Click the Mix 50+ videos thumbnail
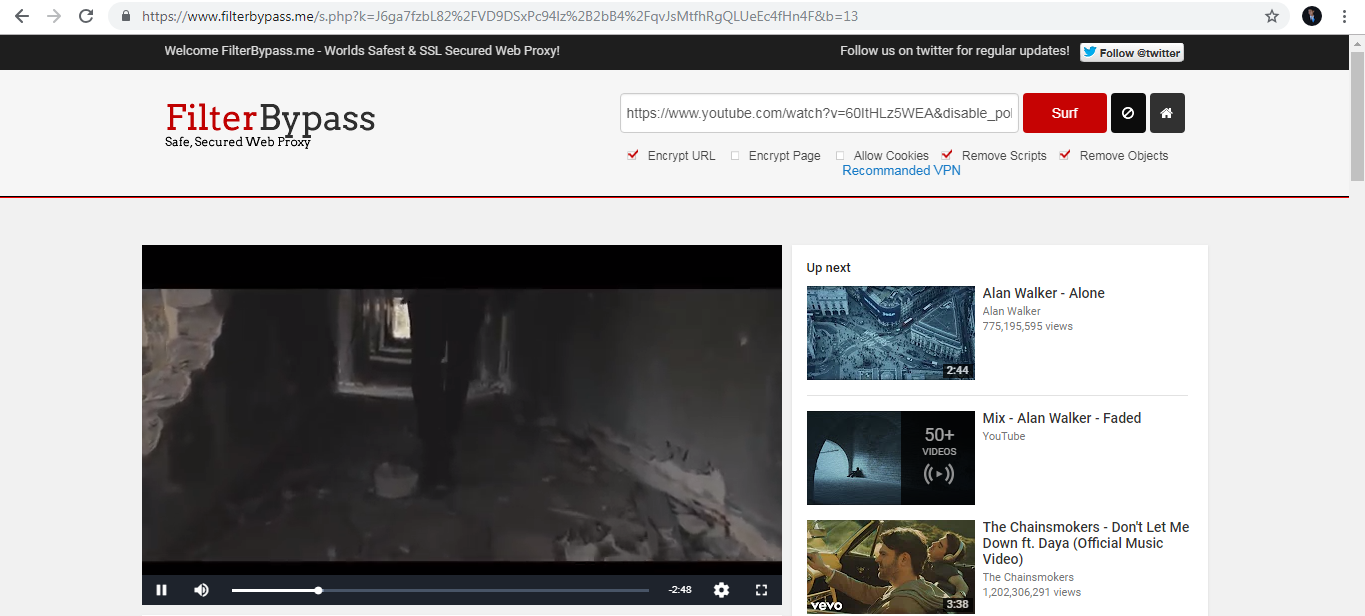This screenshot has width=1365, height=616. (x=890, y=458)
